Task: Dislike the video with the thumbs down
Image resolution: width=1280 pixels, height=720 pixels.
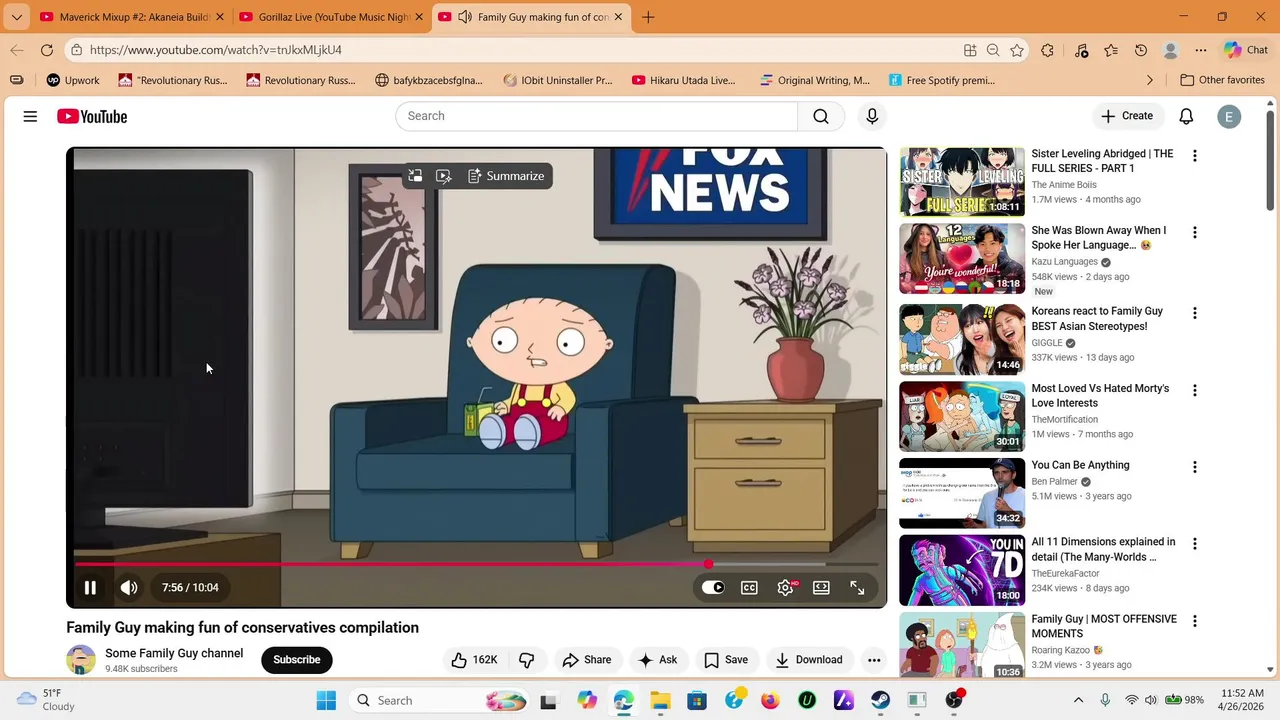Action: 526,660
